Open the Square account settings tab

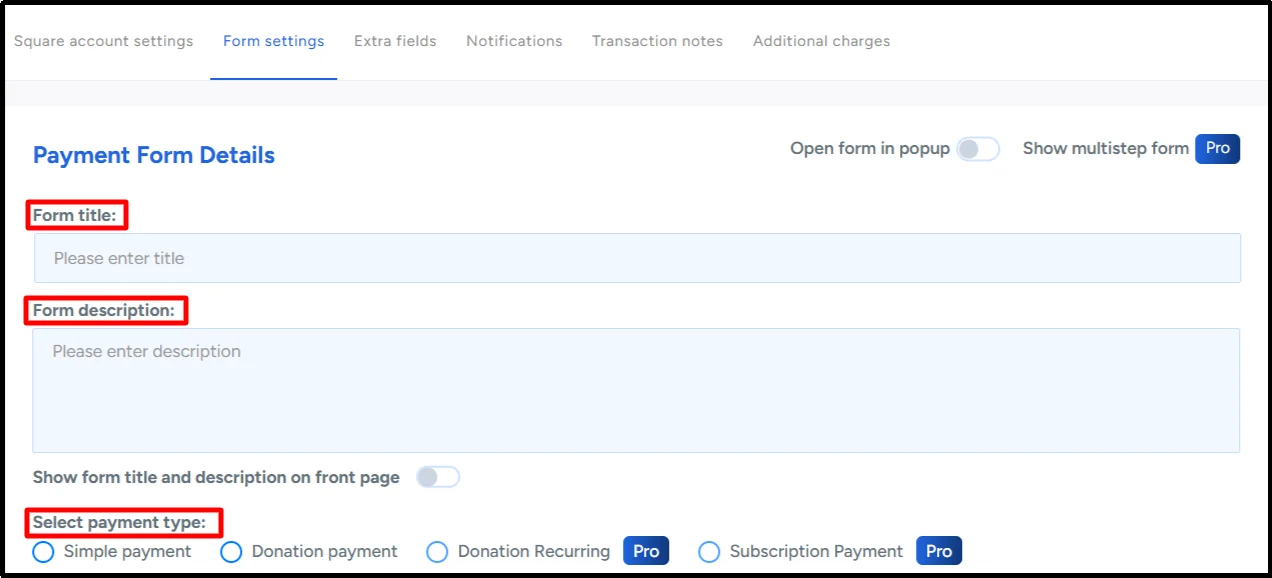pos(103,41)
